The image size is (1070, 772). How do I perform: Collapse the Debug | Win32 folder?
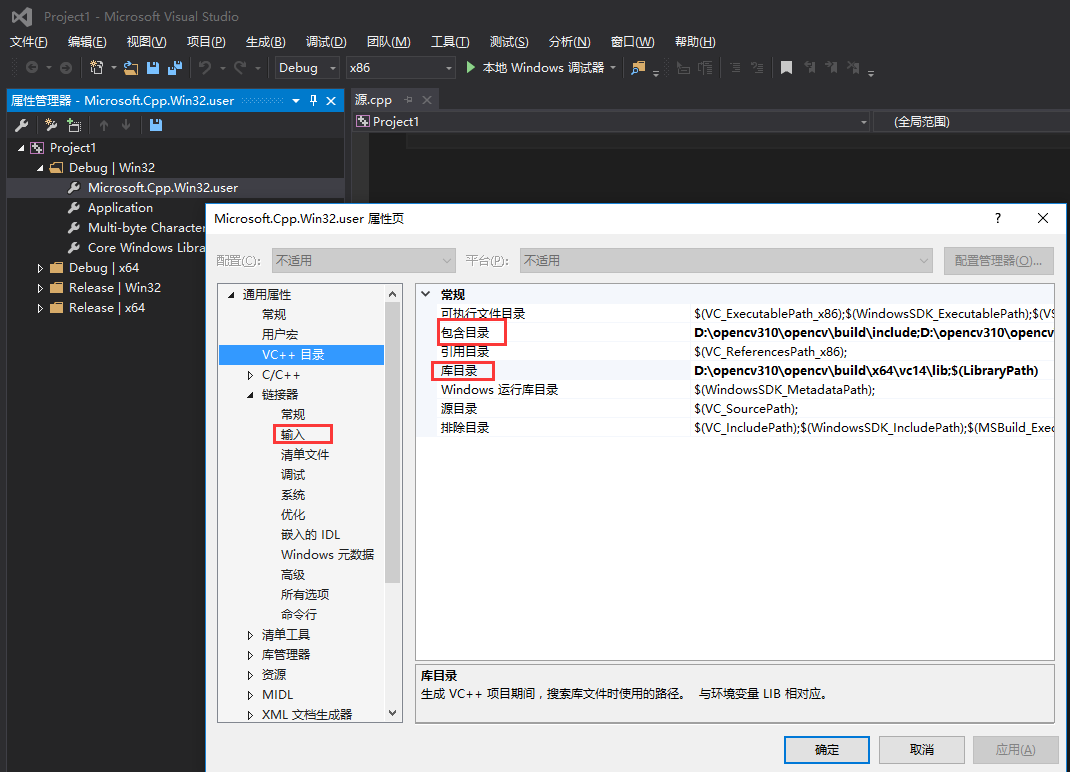(40, 168)
